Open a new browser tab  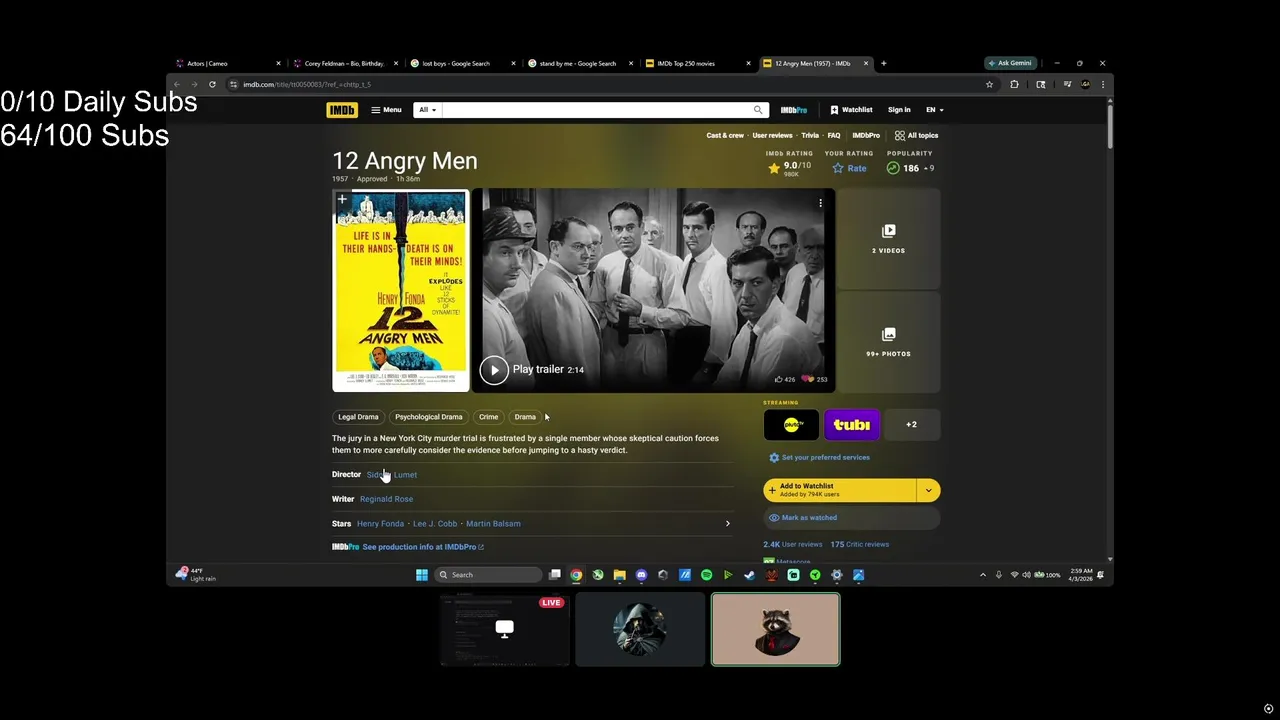pyautogui.click(x=883, y=63)
